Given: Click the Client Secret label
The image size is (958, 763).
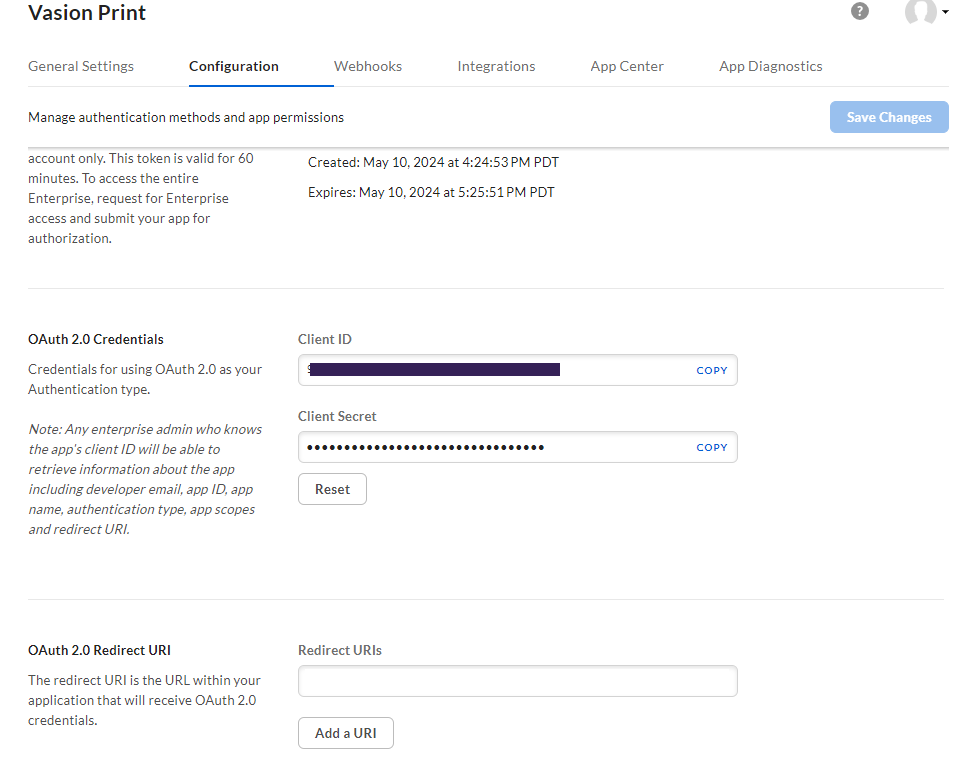Looking at the screenshot, I should point(337,416).
